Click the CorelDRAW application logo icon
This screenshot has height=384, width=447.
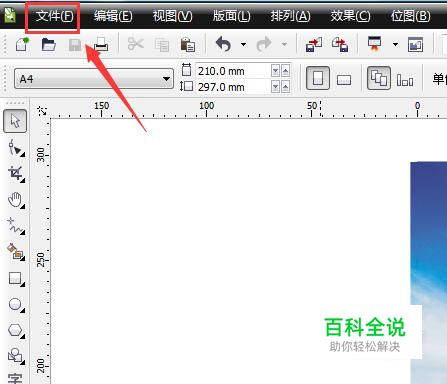pos(10,15)
